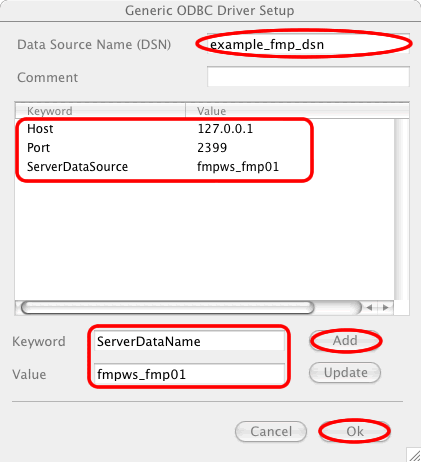The height and width of the screenshot is (462, 421).
Task: Click the fmpws_fmp01 value in list
Action: click(x=238, y=167)
